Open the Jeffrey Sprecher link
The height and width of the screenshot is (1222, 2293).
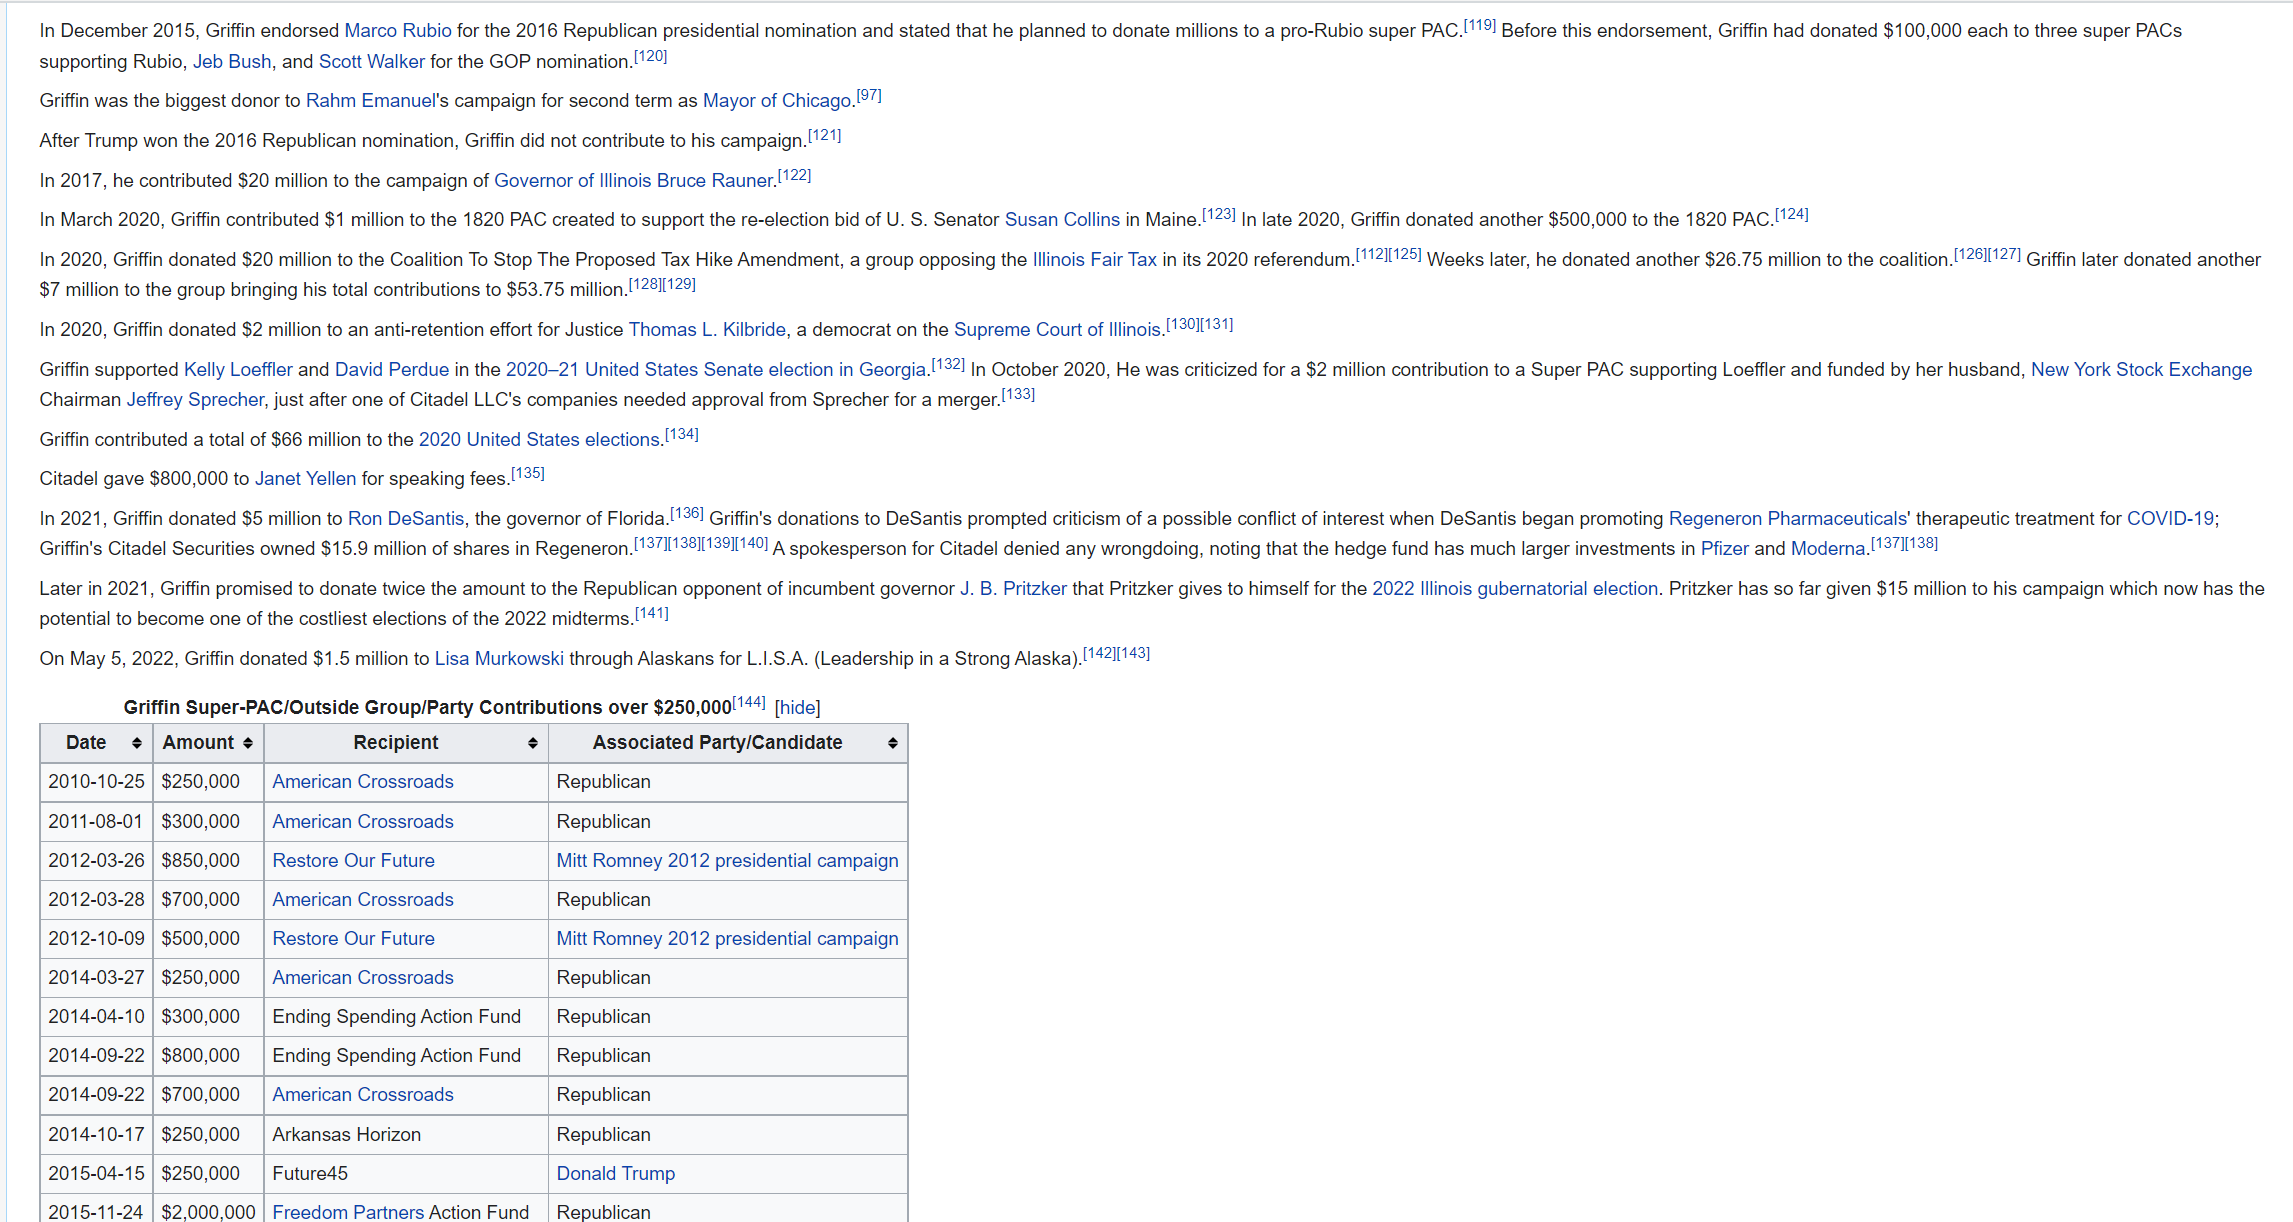tap(195, 400)
